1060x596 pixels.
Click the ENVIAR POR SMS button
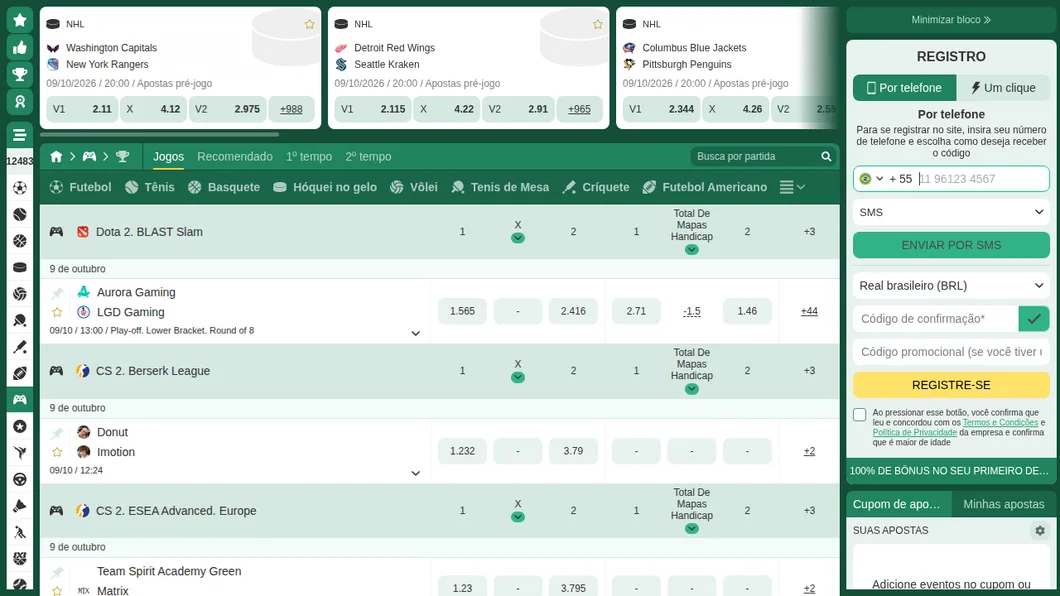pos(951,245)
